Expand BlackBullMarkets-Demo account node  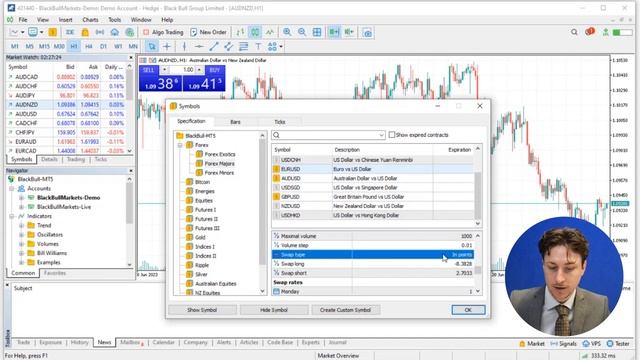(21, 198)
